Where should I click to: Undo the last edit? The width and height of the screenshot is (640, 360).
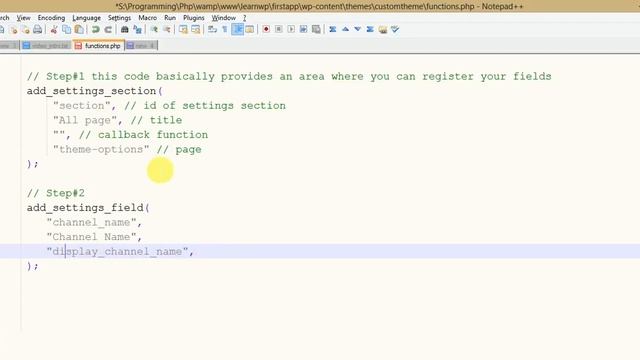[x=96, y=29]
